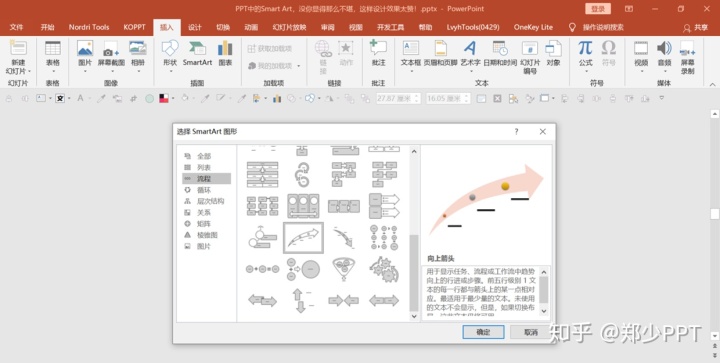Select the Funnel SmartArt layout

click(343, 269)
